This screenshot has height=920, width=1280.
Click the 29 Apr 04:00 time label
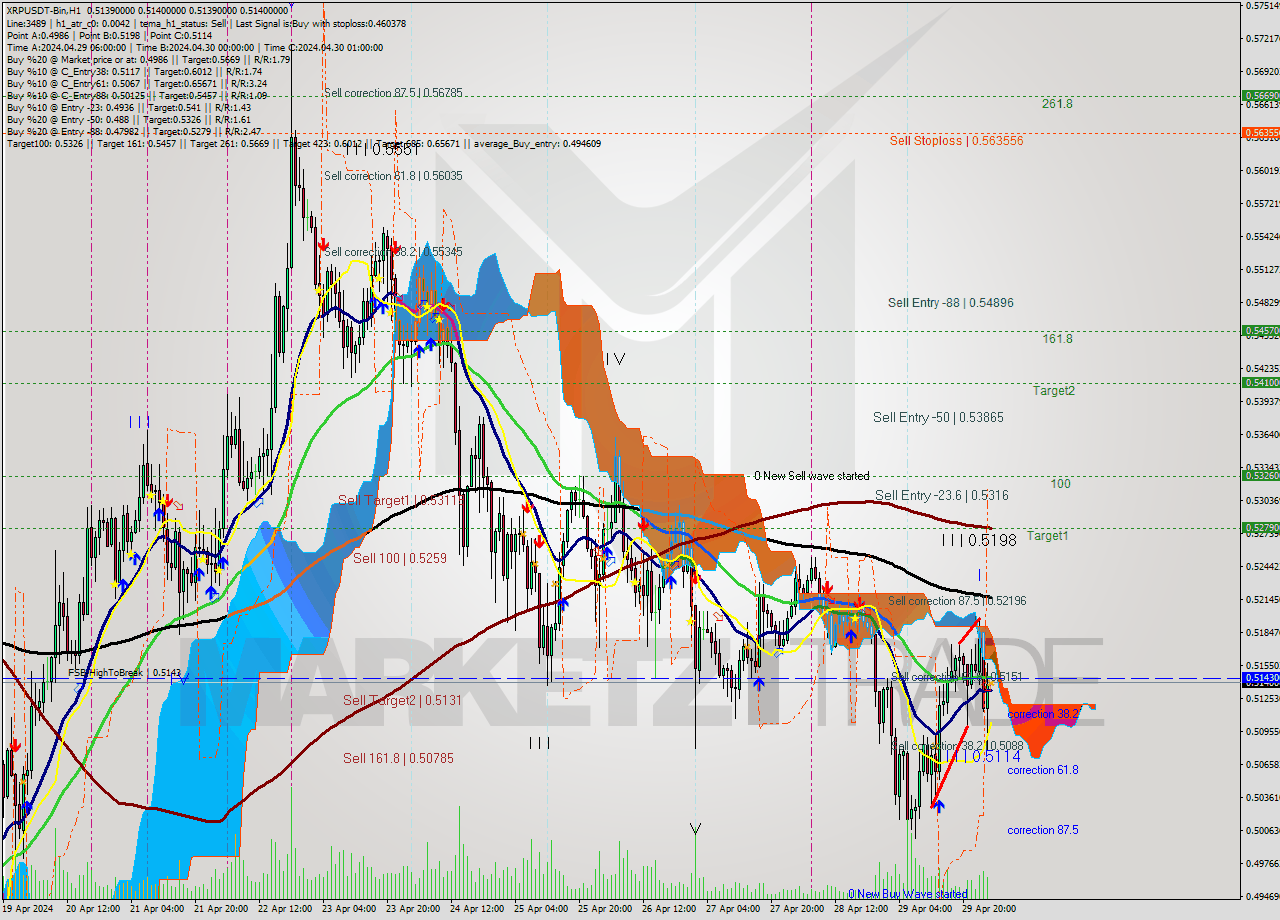click(x=926, y=910)
